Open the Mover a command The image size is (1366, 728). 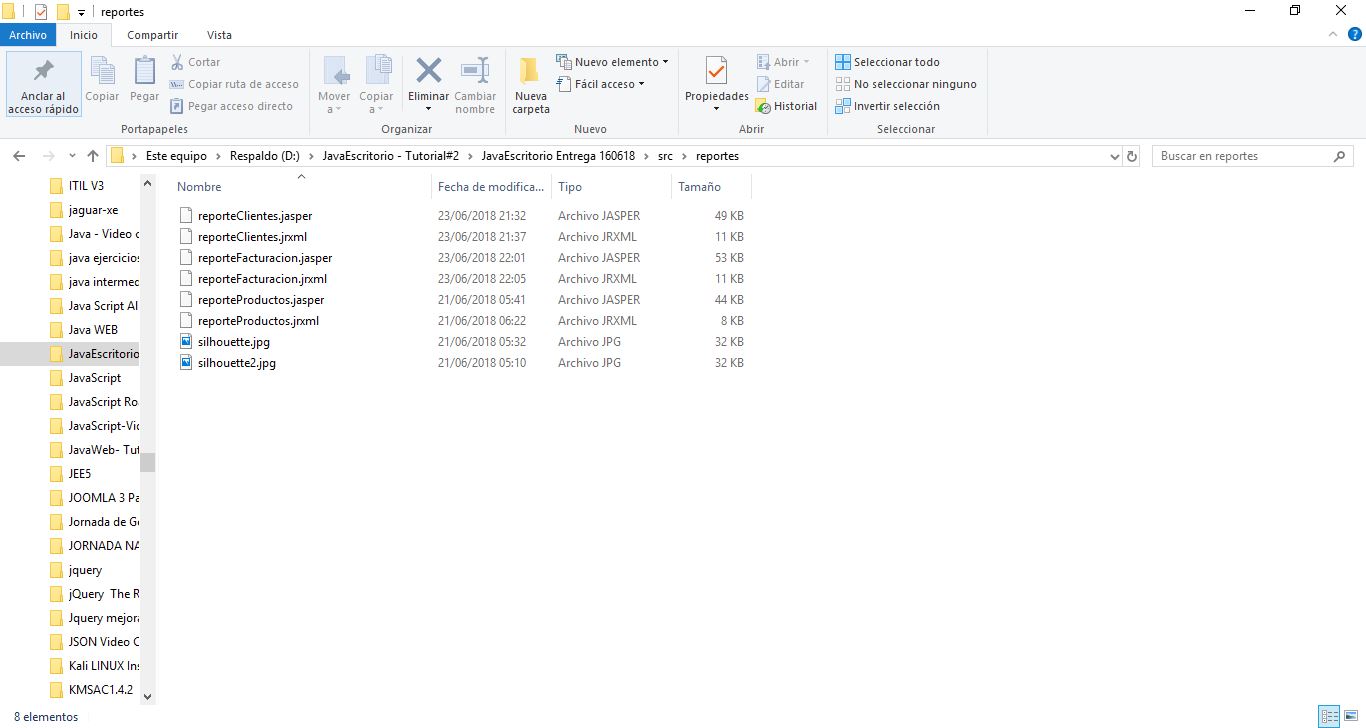click(334, 84)
